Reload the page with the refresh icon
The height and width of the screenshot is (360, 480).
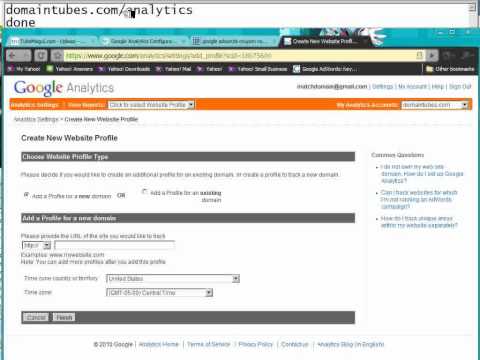[41, 55]
